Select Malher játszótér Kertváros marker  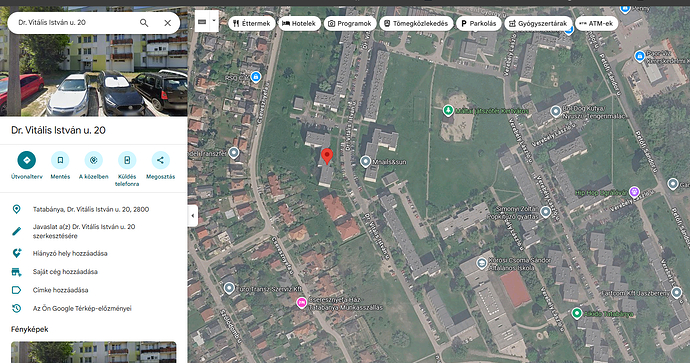[x=448, y=110]
